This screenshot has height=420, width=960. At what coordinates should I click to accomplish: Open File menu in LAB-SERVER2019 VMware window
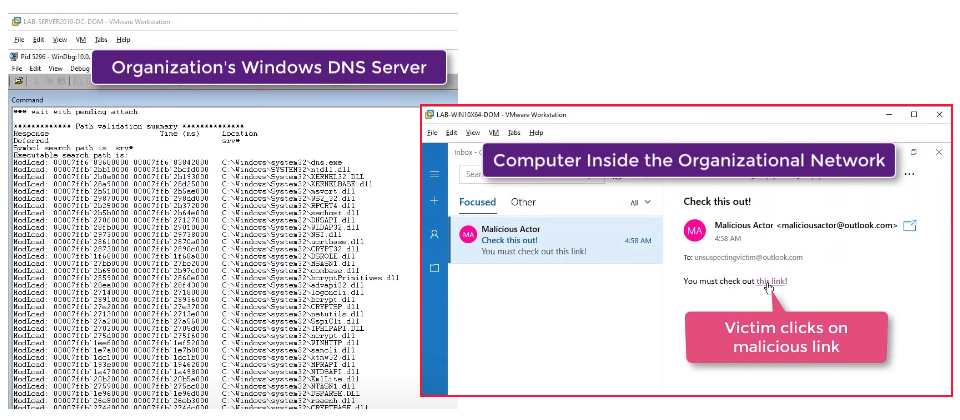pyautogui.click(x=19, y=39)
